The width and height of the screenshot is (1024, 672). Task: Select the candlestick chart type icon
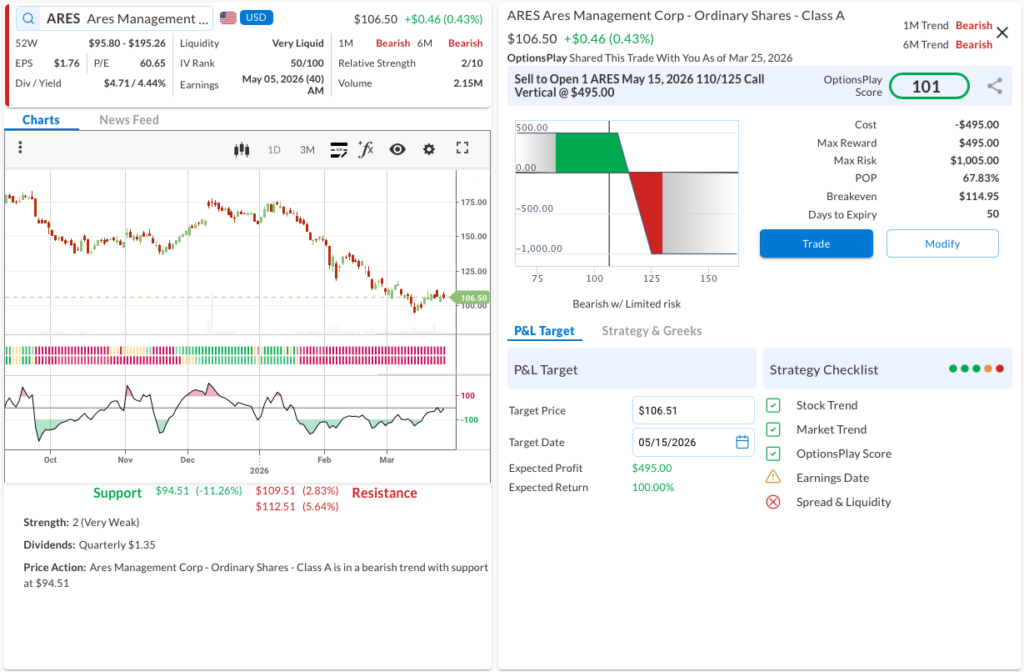click(240, 149)
